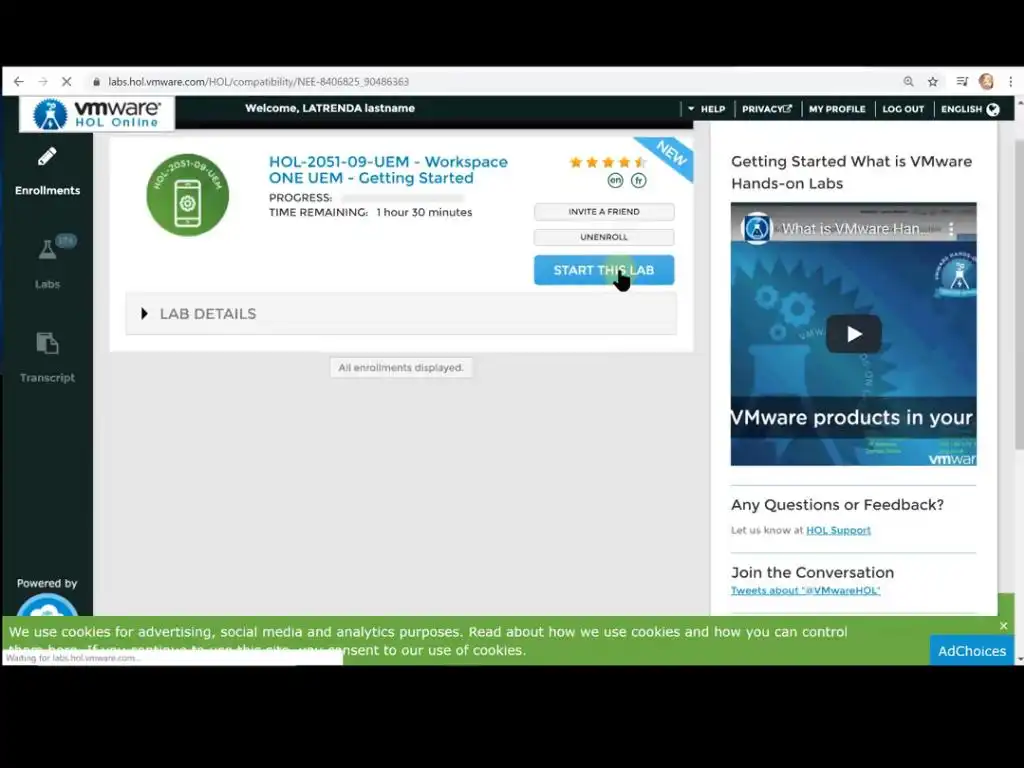Screen dimensions: 1024x768
Task: Click the zoom magnifier icon in address bar
Action: click(908, 82)
